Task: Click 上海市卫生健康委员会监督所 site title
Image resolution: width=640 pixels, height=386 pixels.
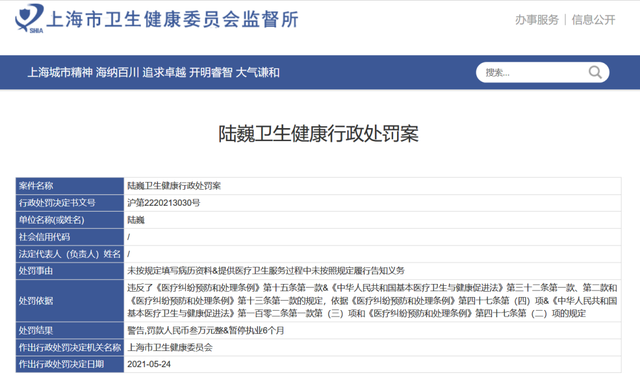Action: coord(173,19)
